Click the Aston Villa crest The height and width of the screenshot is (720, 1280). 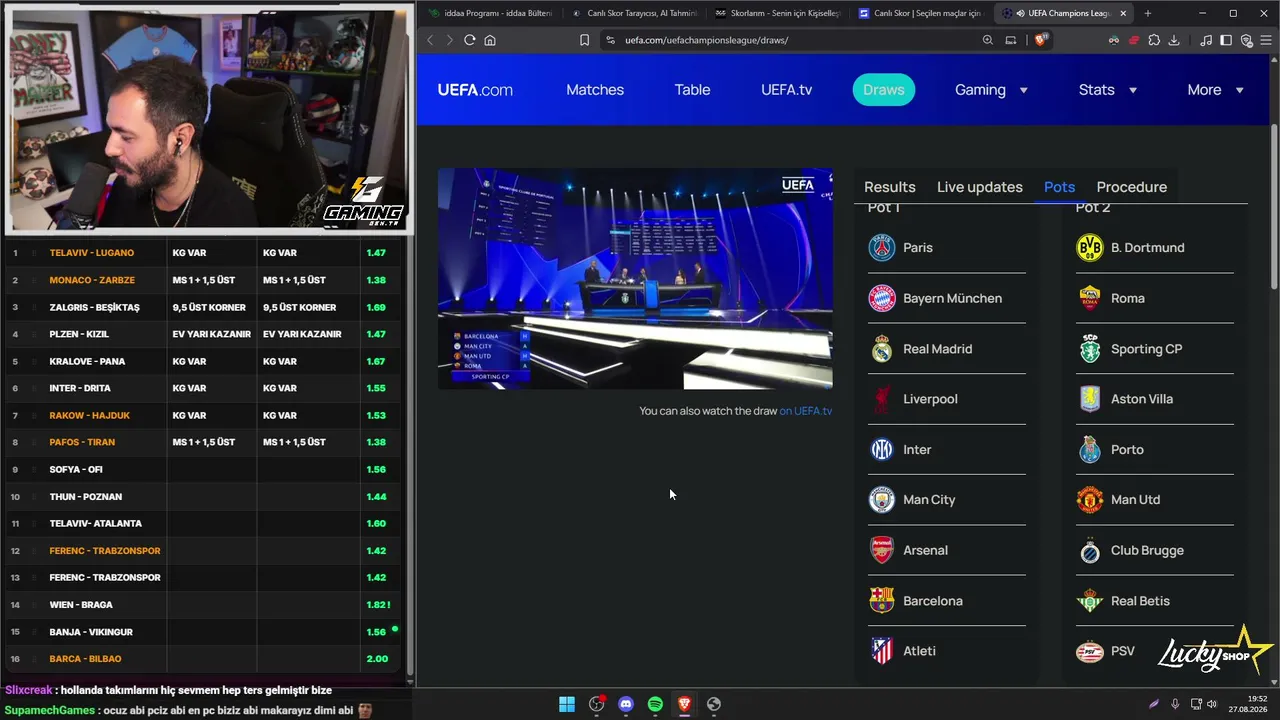tap(1089, 399)
